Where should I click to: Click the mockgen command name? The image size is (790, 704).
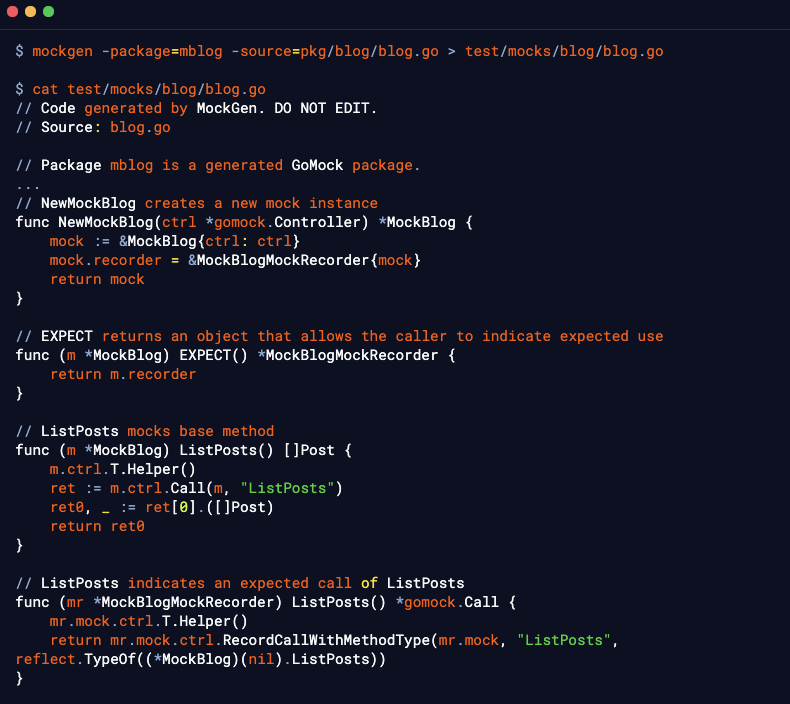point(62,51)
